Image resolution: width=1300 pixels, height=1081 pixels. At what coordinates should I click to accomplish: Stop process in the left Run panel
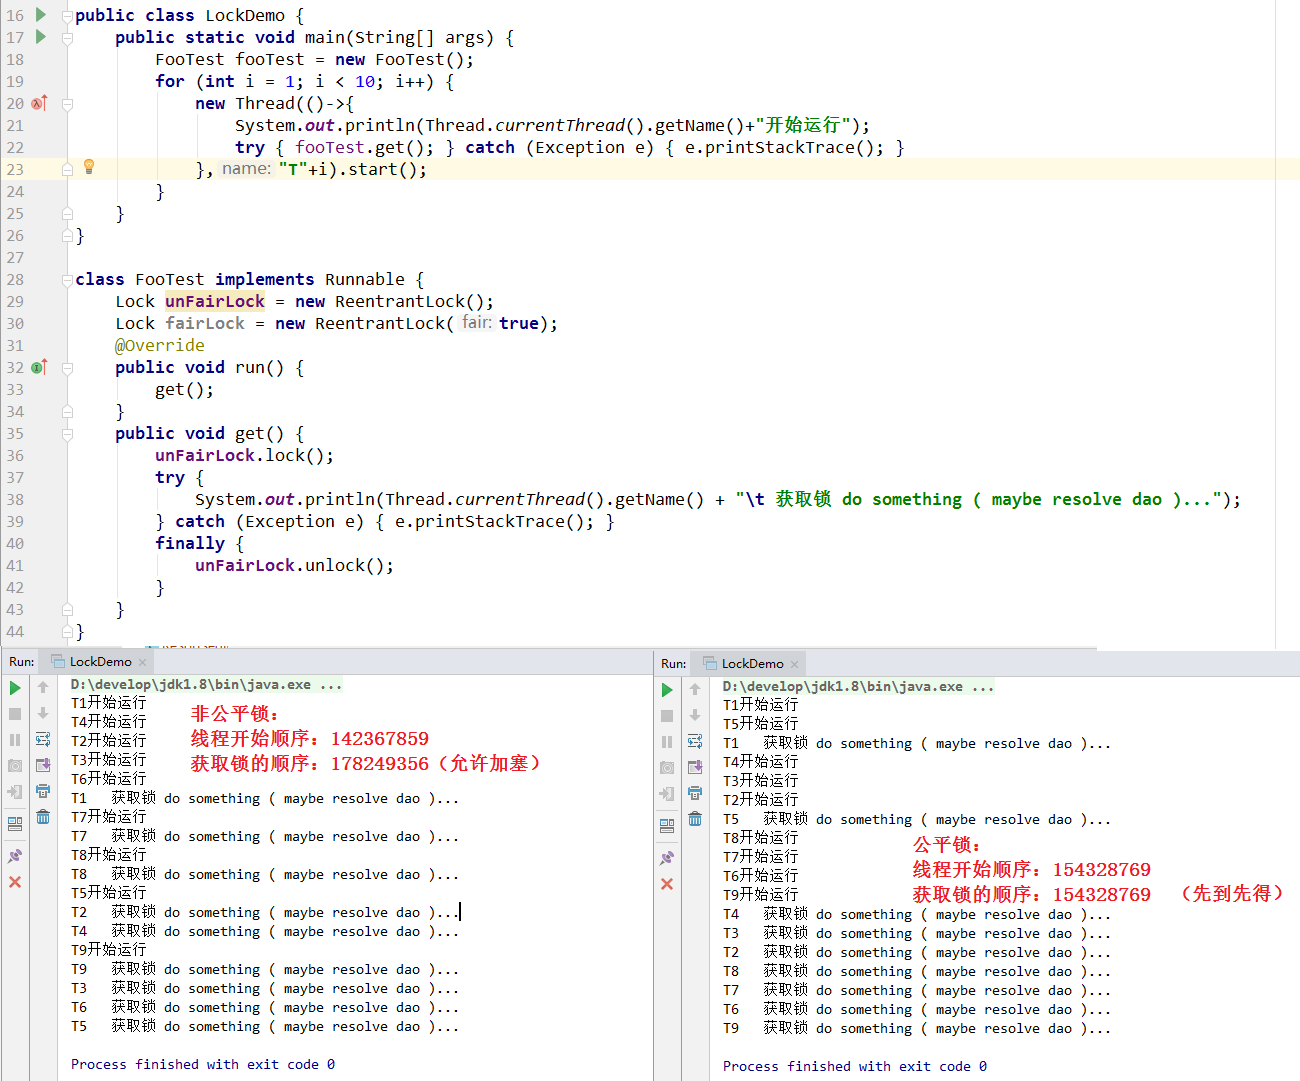point(15,714)
